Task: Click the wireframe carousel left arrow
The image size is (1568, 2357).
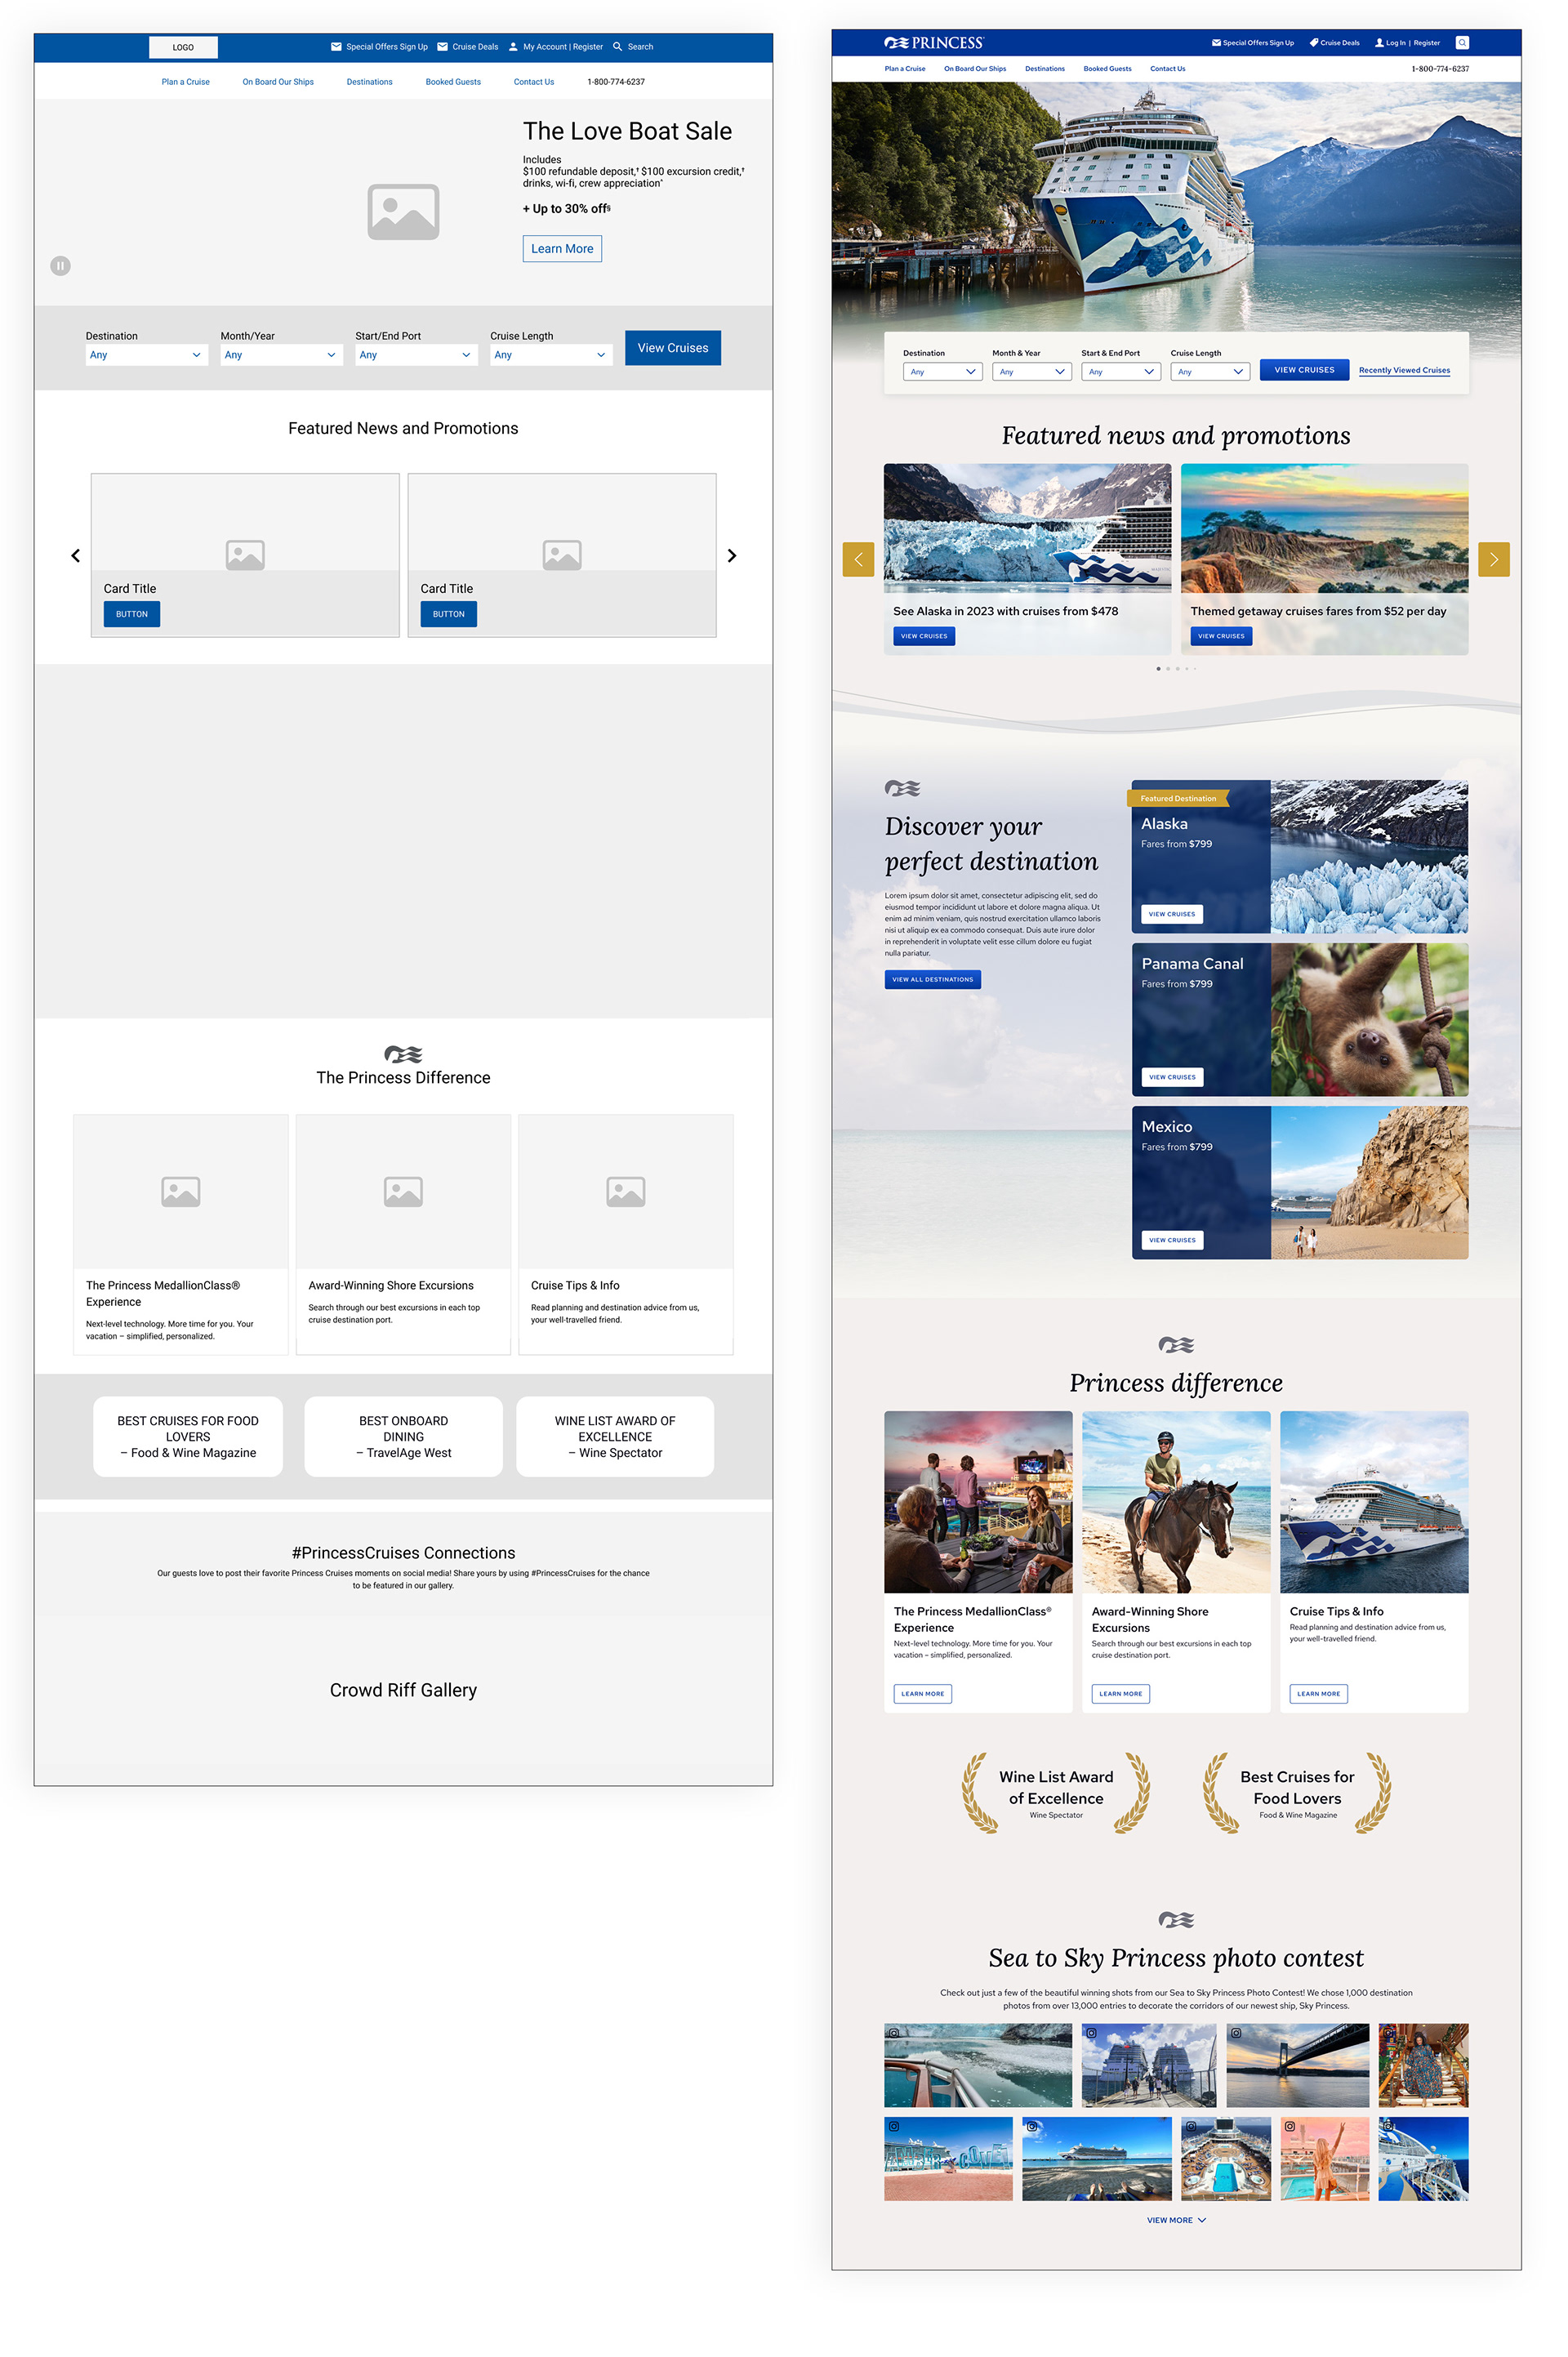Action: [75, 556]
